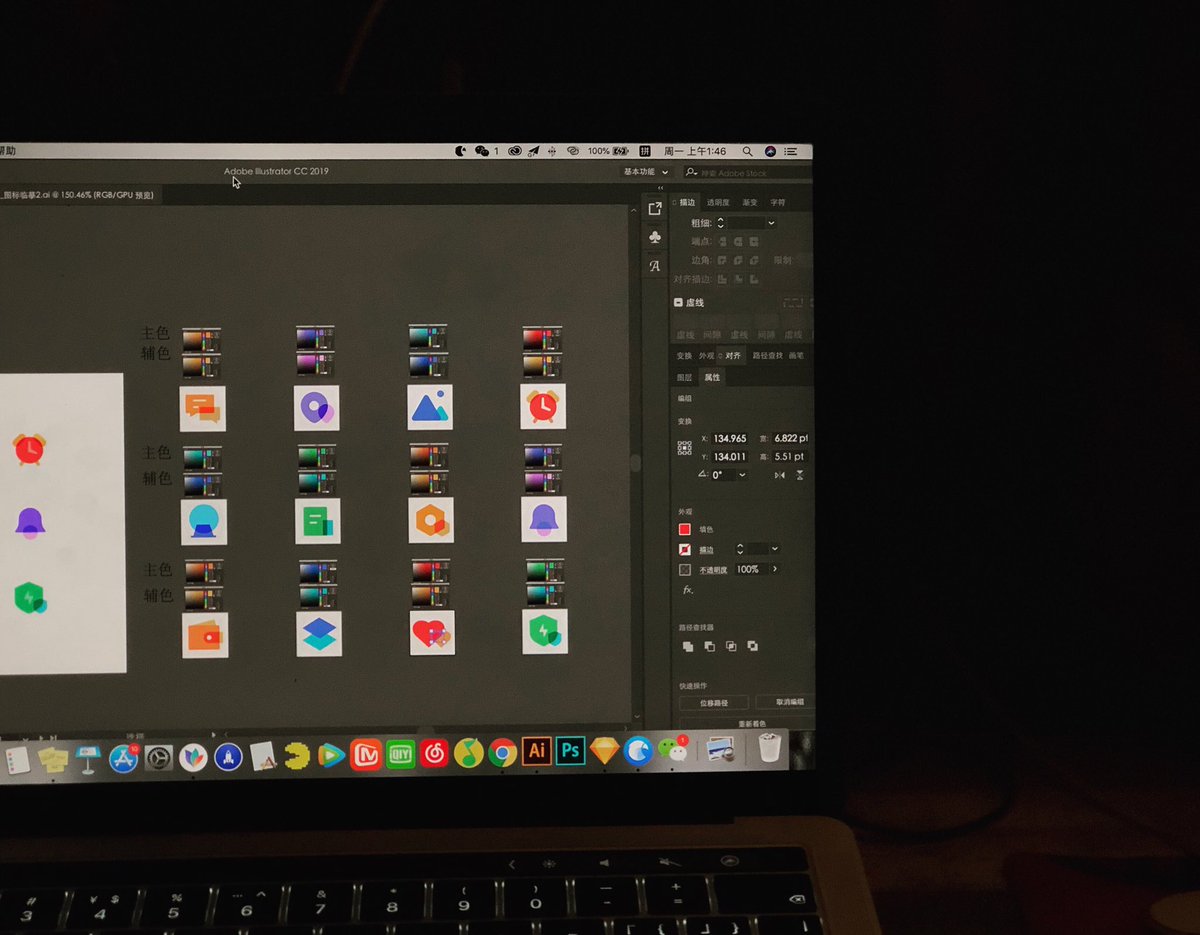Flip horizontally using the flip icon
This screenshot has height=935, width=1200.
click(780, 475)
